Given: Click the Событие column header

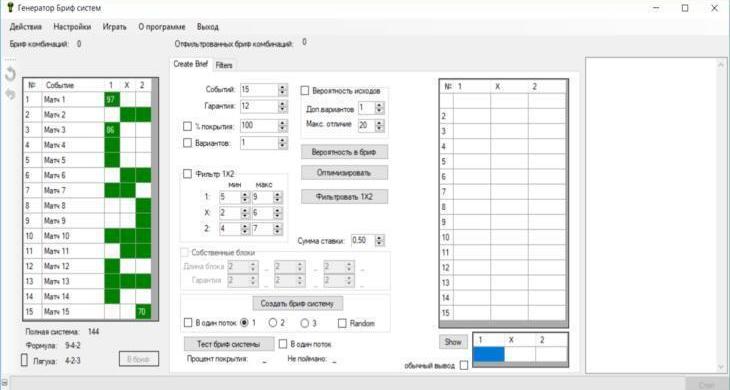Looking at the screenshot, I should pyautogui.click(x=60, y=85).
